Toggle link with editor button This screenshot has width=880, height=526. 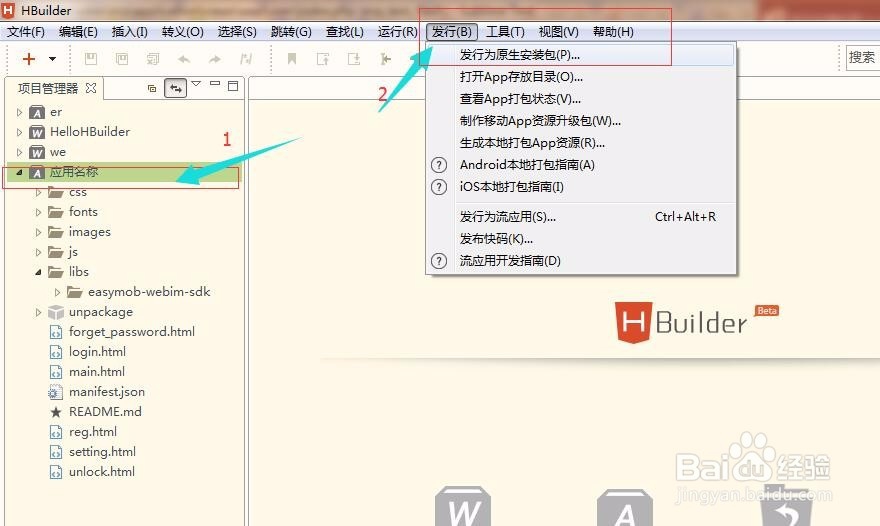[x=176, y=88]
